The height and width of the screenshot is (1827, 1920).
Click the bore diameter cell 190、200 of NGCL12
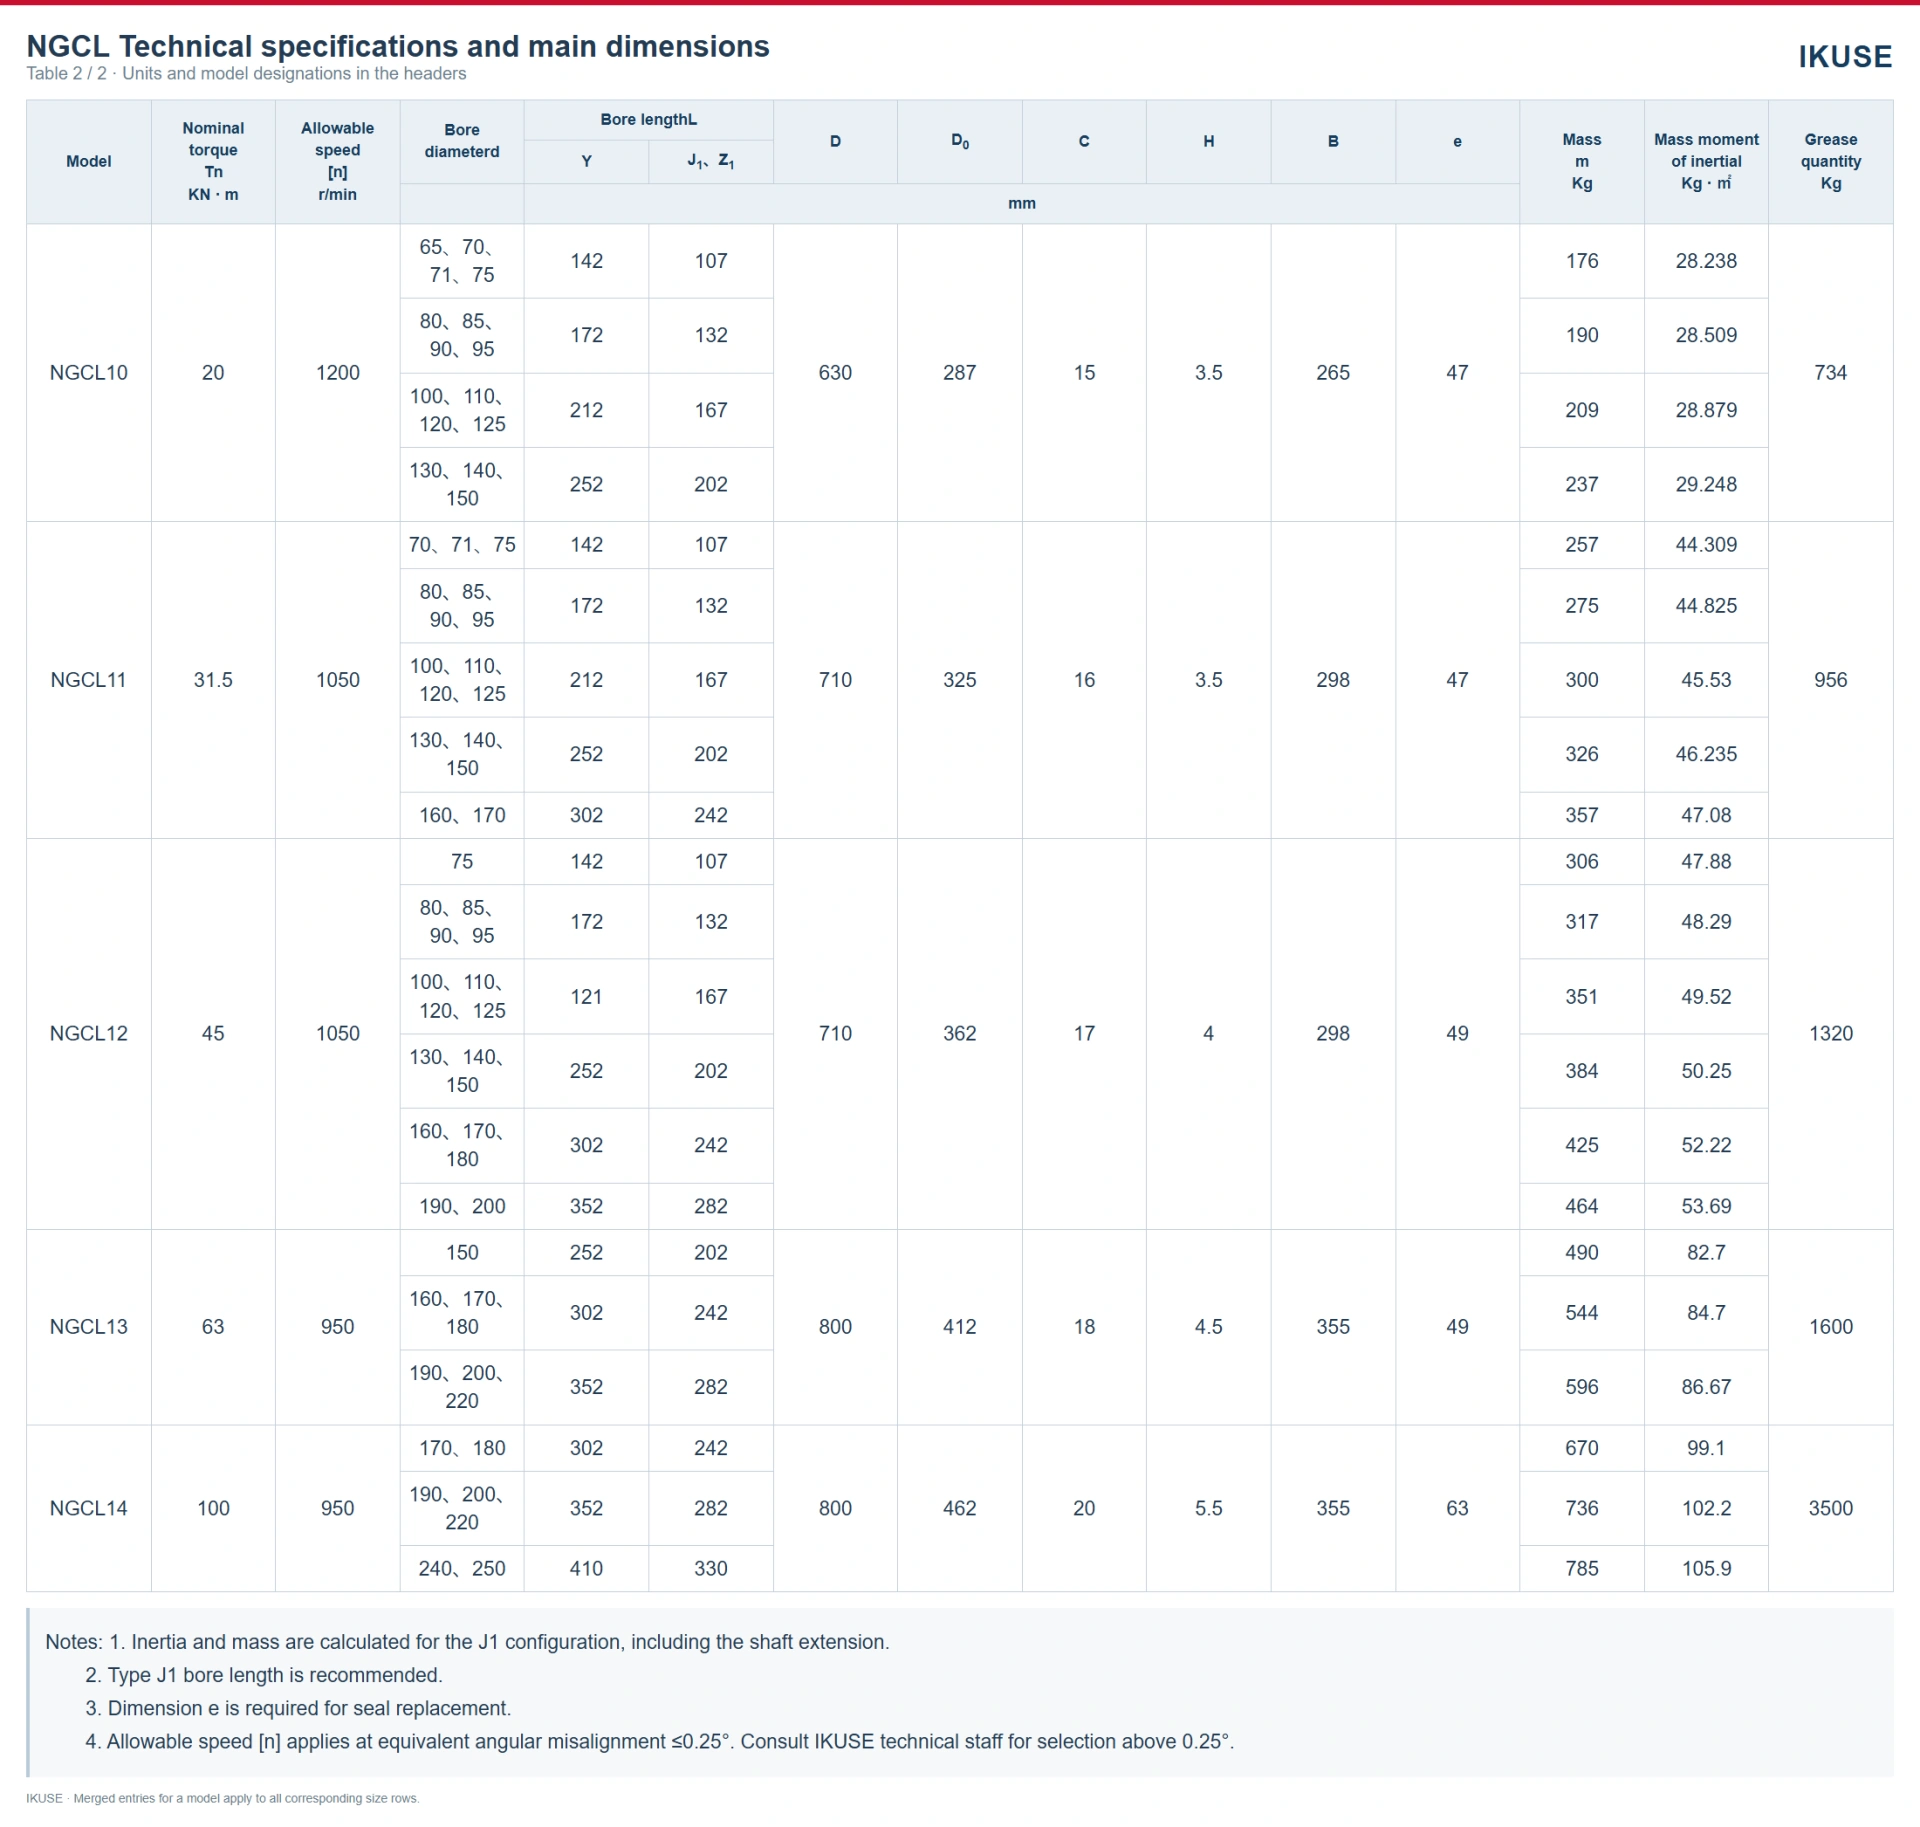click(462, 1206)
